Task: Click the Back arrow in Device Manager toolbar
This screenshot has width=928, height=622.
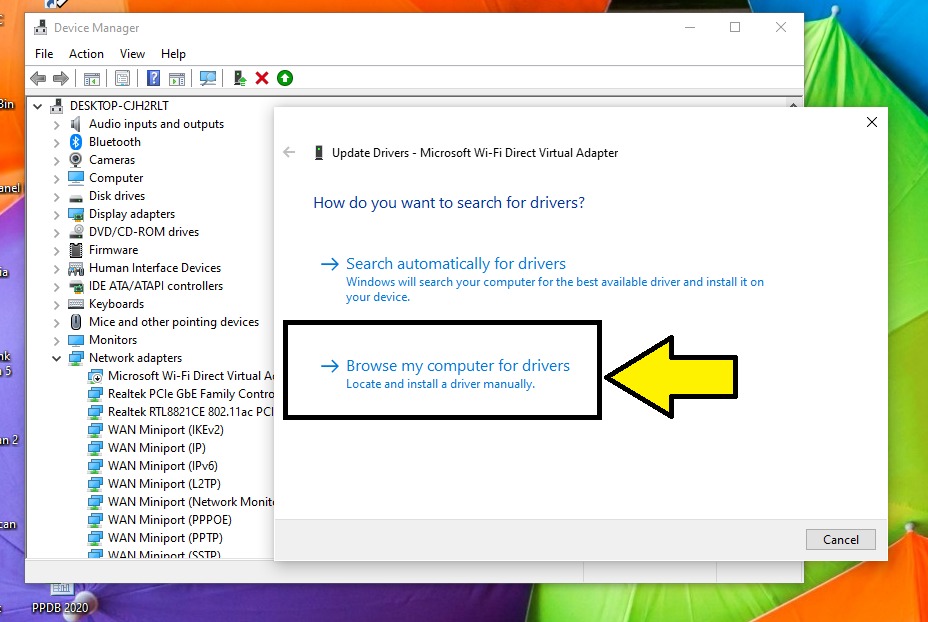Action: point(38,78)
